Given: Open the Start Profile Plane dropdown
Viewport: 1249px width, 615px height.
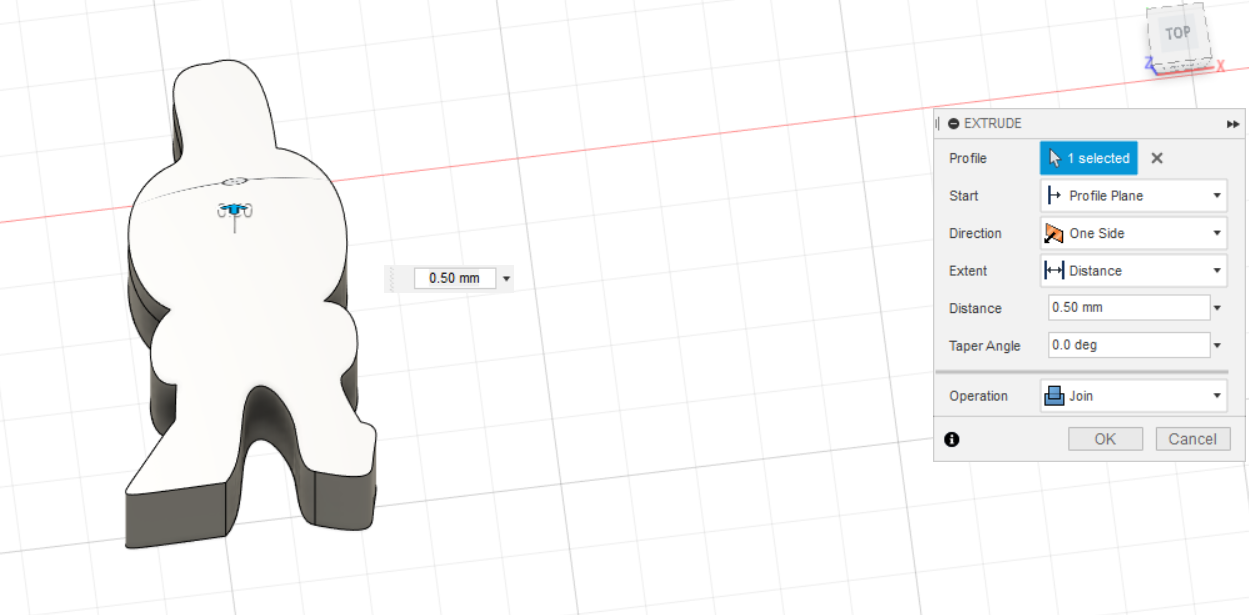Looking at the screenshot, I should (1134, 196).
